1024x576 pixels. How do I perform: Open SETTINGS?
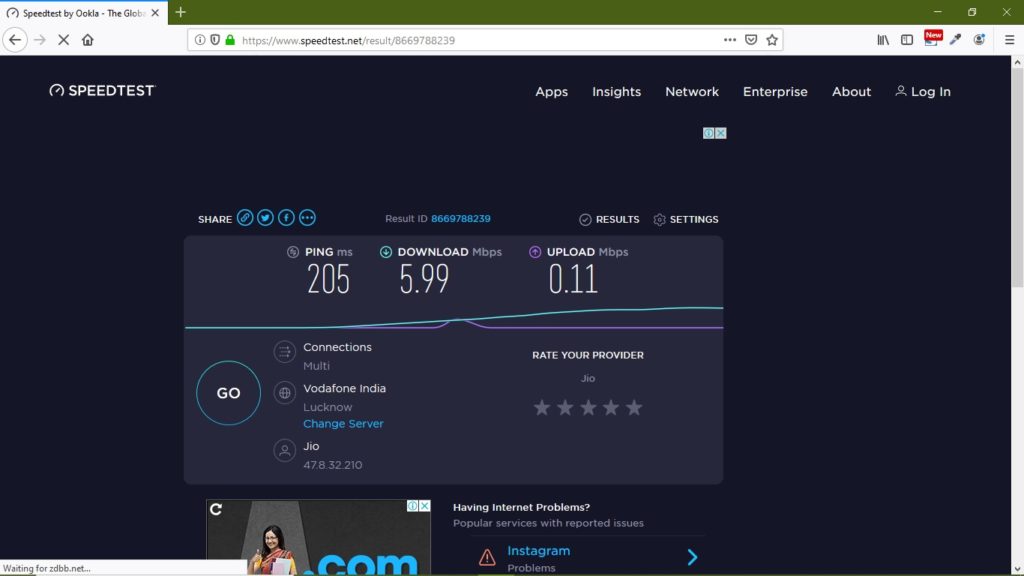686,219
